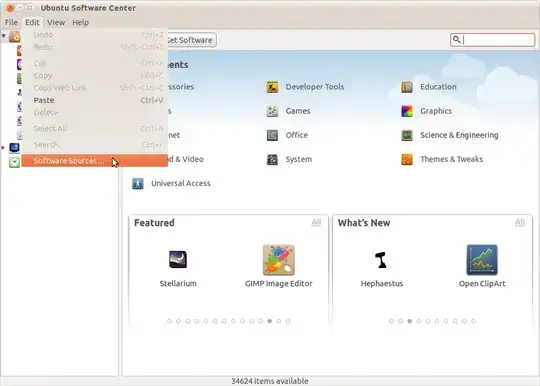Open the Universal Access label
540x386 pixels.
click(x=181, y=183)
